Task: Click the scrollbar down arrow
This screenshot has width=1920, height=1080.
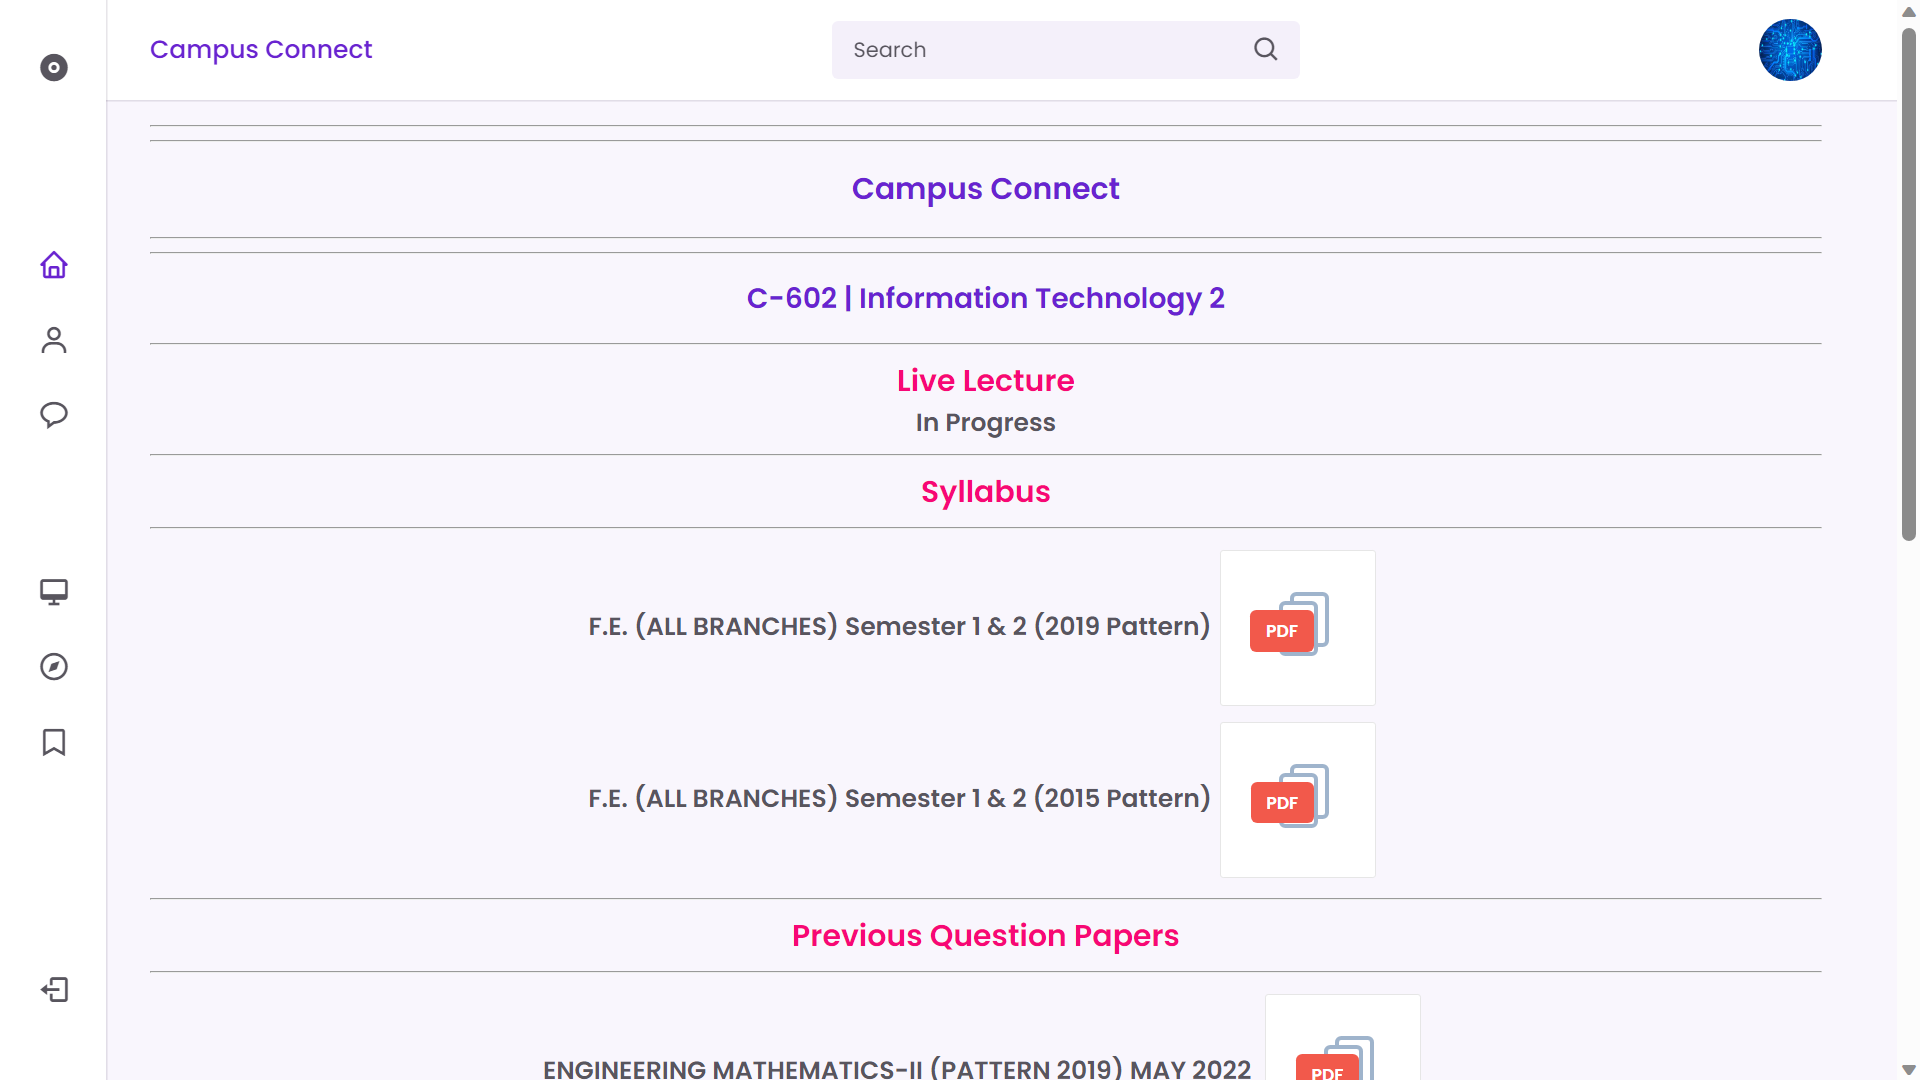Action: pyautogui.click(x=1908, y=1070)
